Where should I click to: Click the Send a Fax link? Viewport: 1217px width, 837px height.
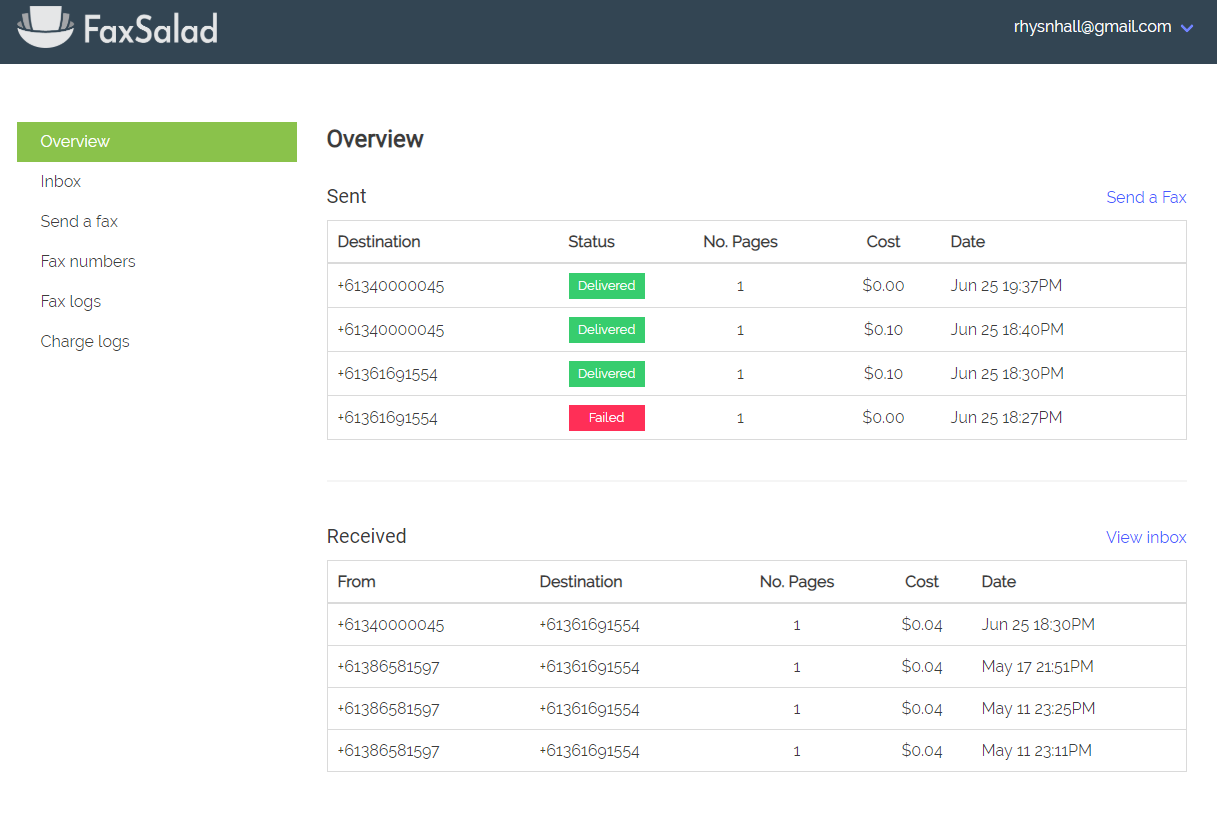[1146, 197]
